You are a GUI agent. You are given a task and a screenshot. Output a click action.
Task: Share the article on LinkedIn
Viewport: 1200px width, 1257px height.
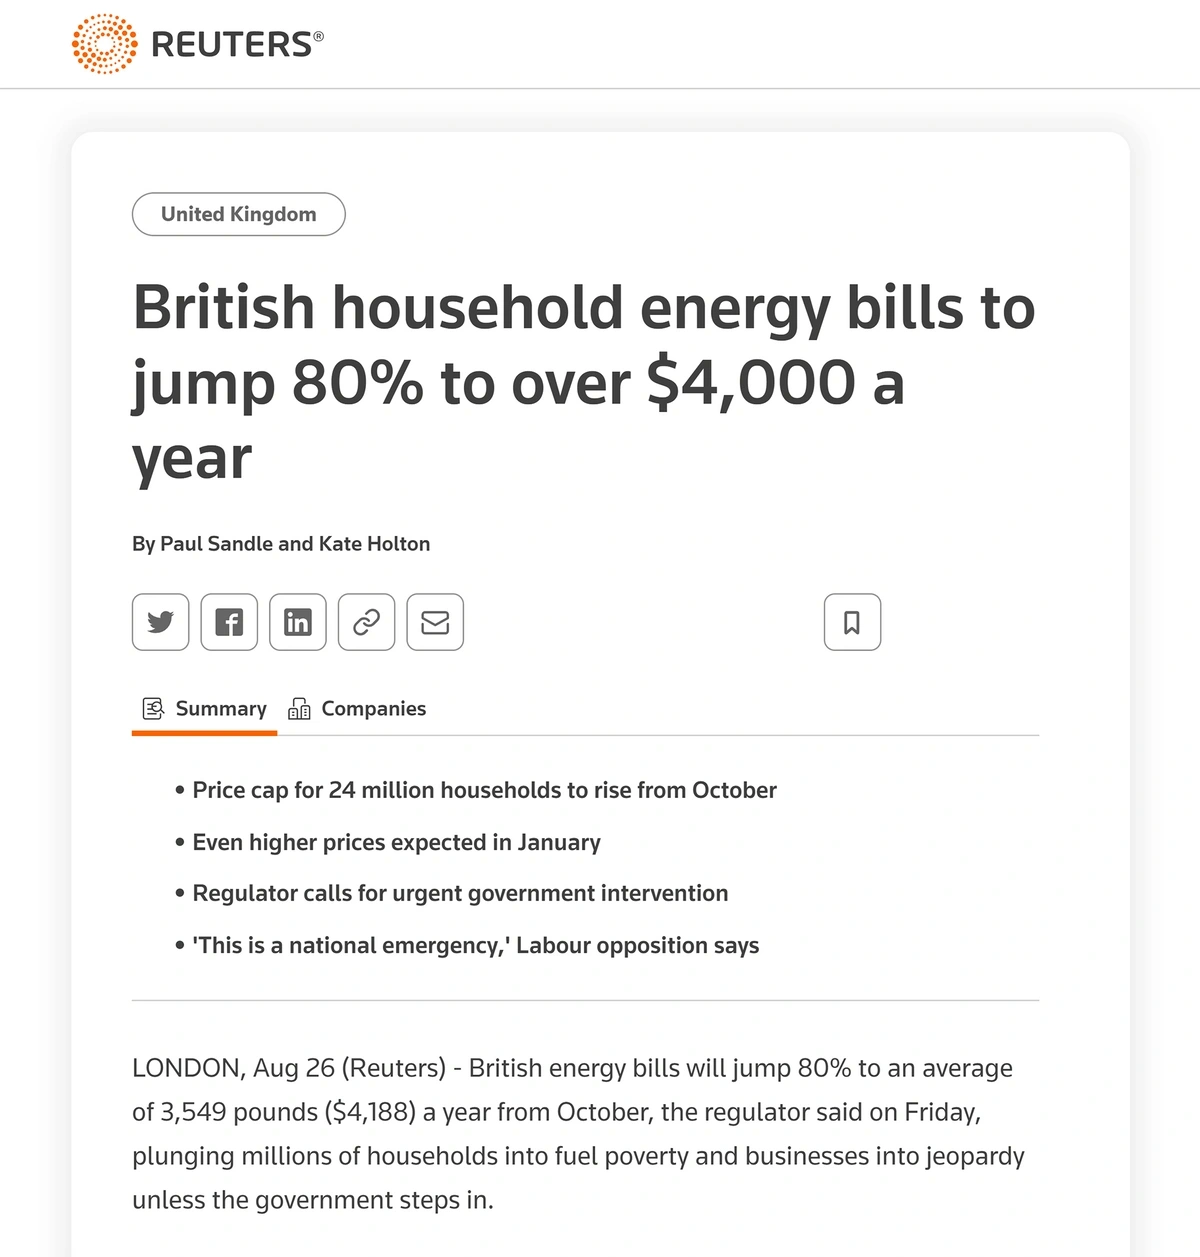(298, 622)
